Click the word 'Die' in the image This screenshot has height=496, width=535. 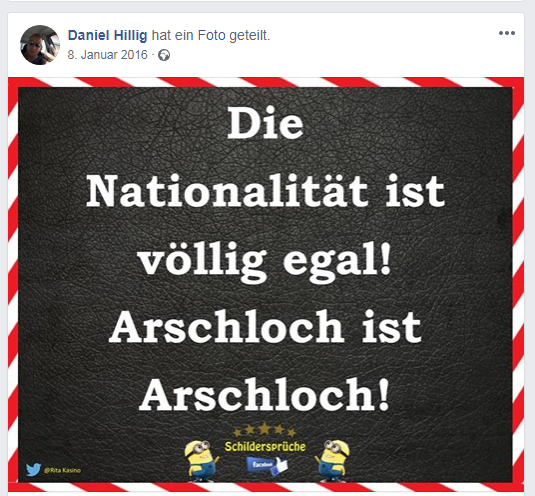tap(265, 123)
